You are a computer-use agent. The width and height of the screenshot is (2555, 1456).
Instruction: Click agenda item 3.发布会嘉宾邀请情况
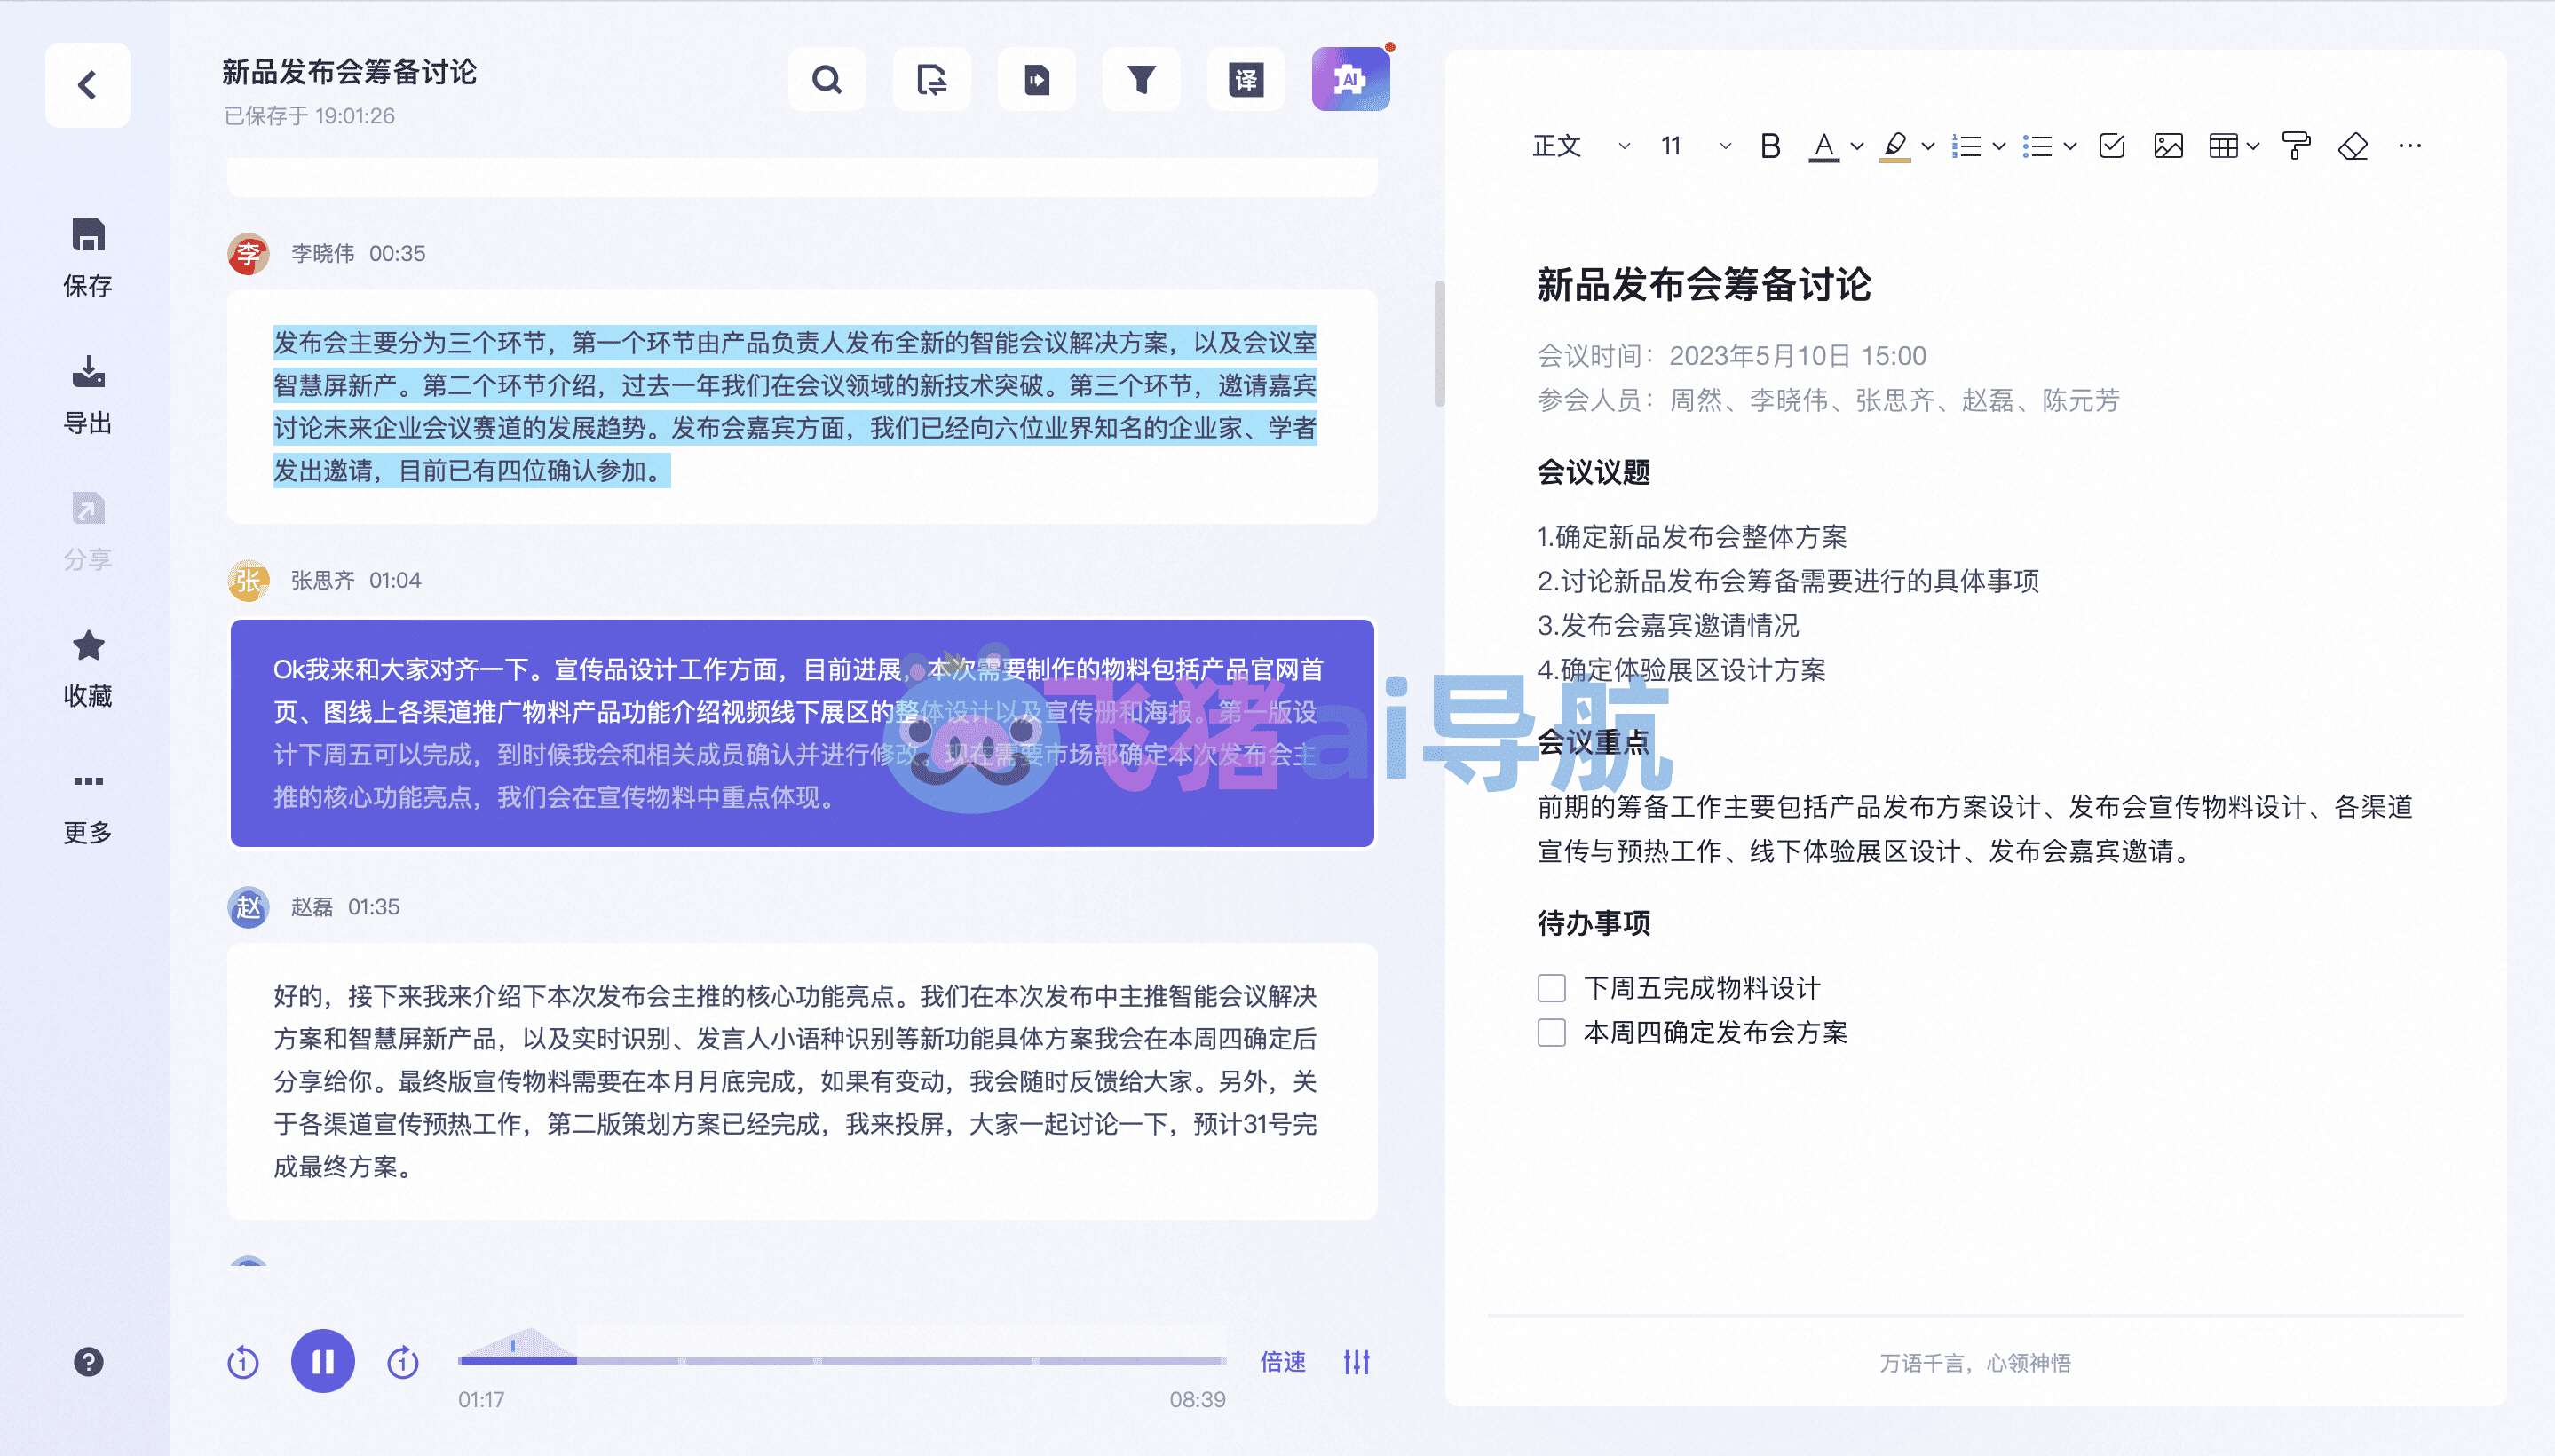point(1668,625)
